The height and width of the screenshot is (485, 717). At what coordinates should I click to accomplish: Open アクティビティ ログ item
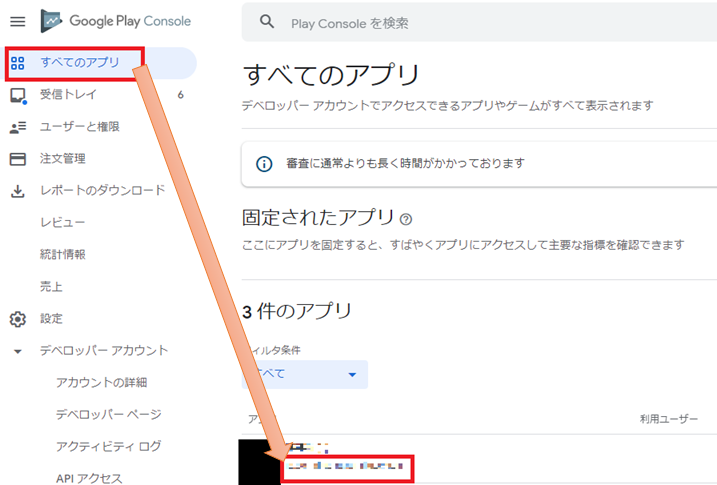pyautogui.click(x=108, y=447)
